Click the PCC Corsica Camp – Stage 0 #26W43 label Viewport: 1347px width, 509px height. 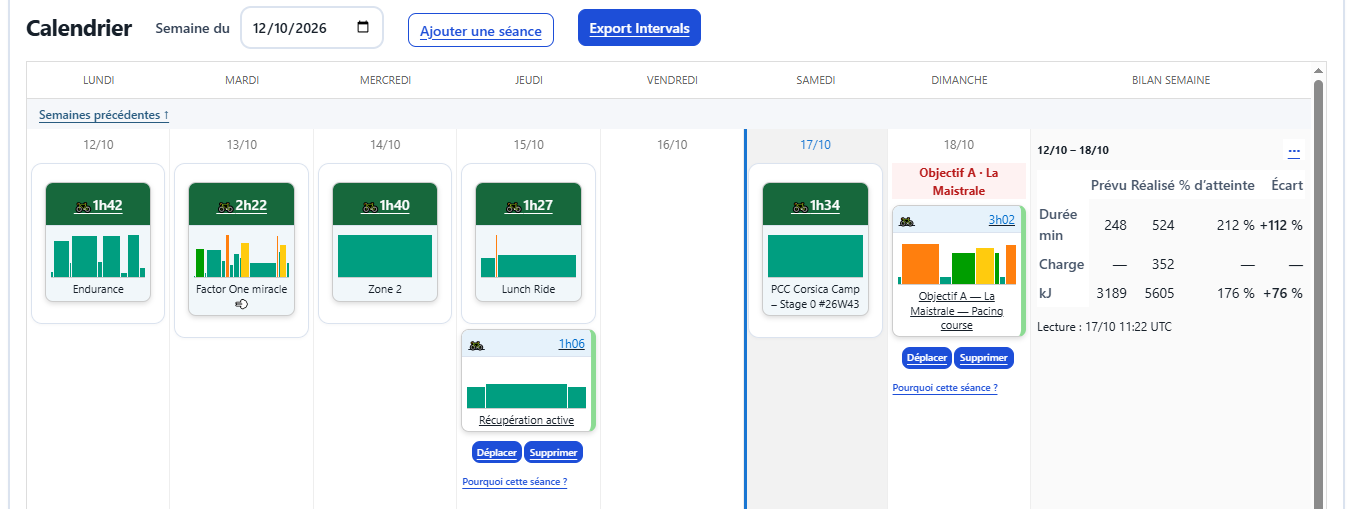click(x=815, y=296)
